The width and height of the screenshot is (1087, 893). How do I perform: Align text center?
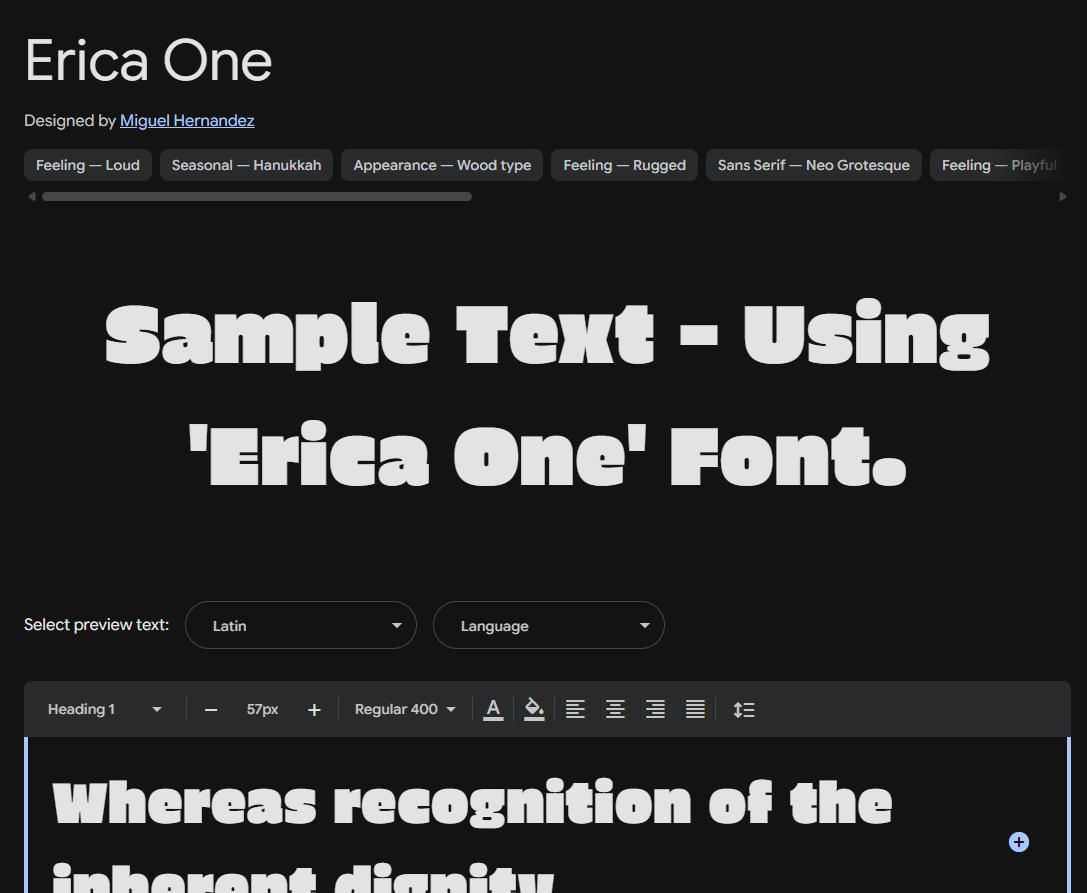click(616, 709)
